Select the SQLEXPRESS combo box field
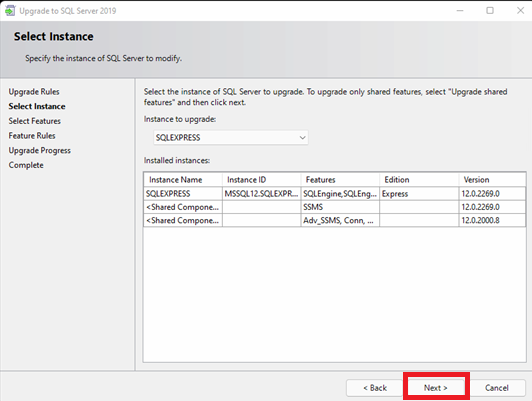Screen dimensions: 532x401 231,138
